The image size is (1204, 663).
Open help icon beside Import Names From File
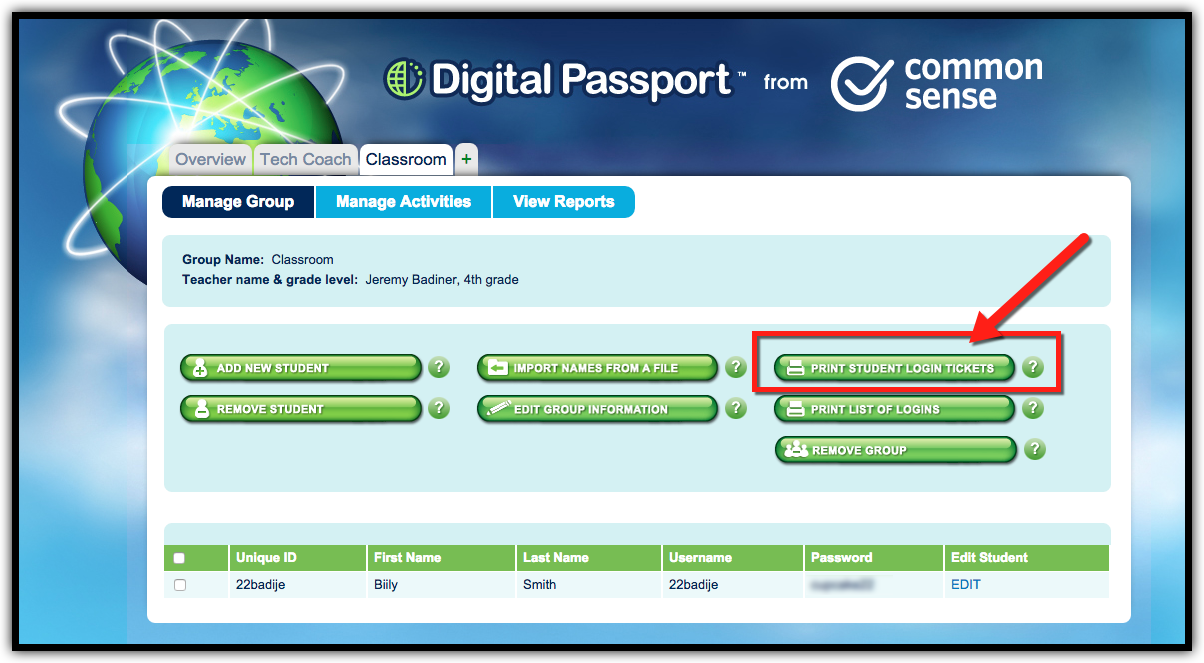tap(736, 368)
